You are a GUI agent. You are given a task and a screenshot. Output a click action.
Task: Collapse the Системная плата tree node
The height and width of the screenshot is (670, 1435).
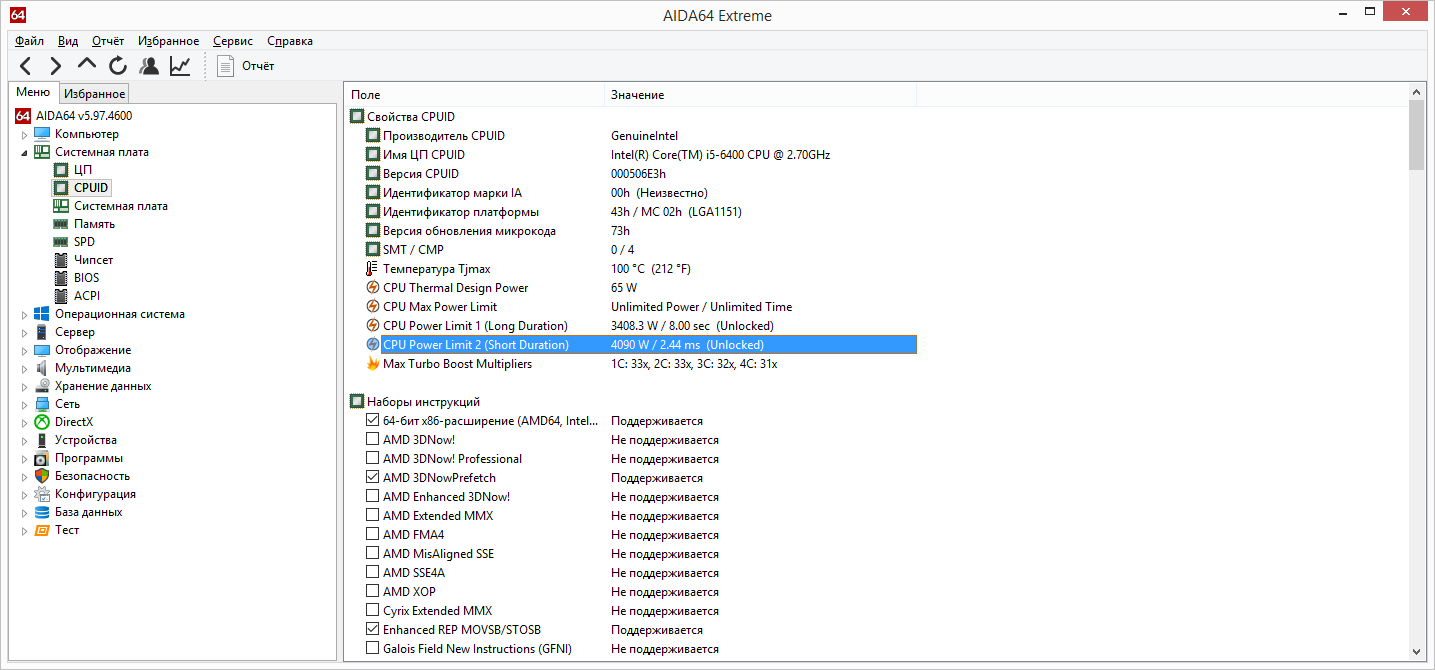point(24,153)
